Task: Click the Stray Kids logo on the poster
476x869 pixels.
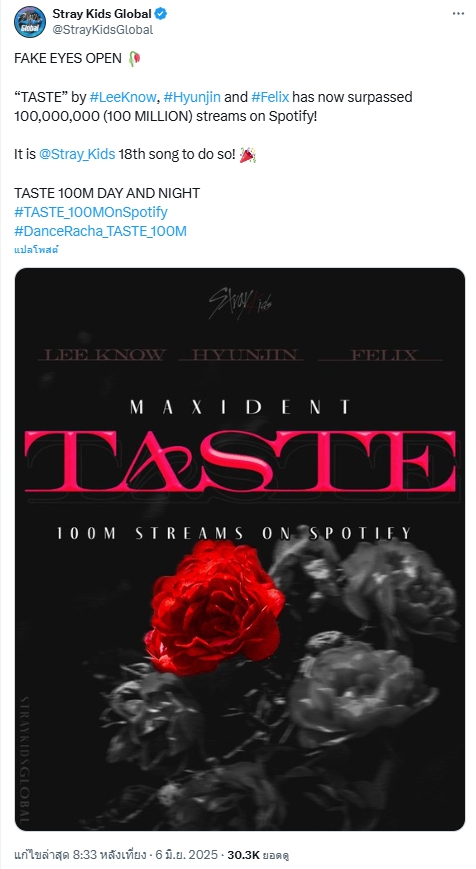Action: click(240, 304)
